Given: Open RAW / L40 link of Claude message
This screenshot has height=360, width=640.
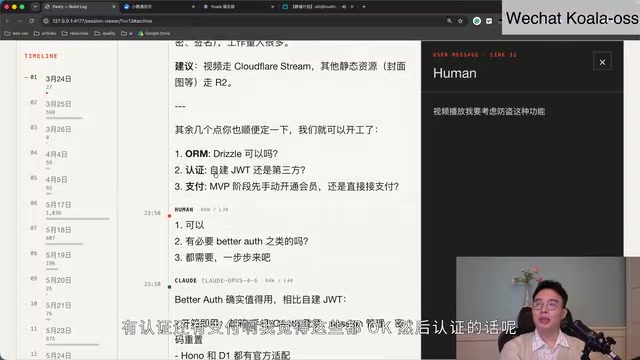Looking at the screenshot, I should (279, 280).
